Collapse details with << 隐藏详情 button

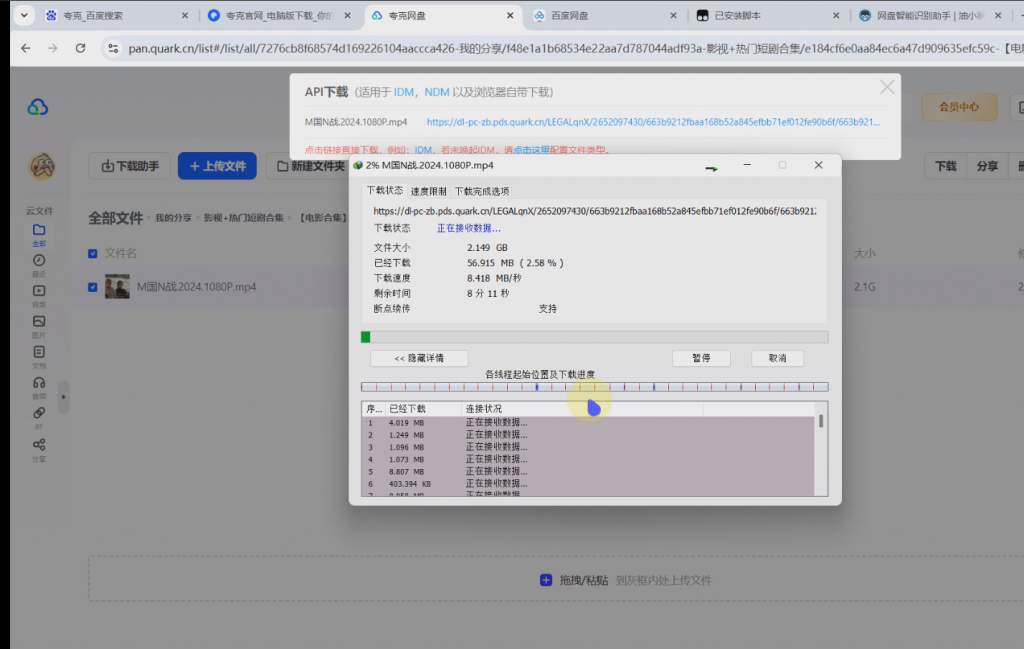[x=419, y=358]
